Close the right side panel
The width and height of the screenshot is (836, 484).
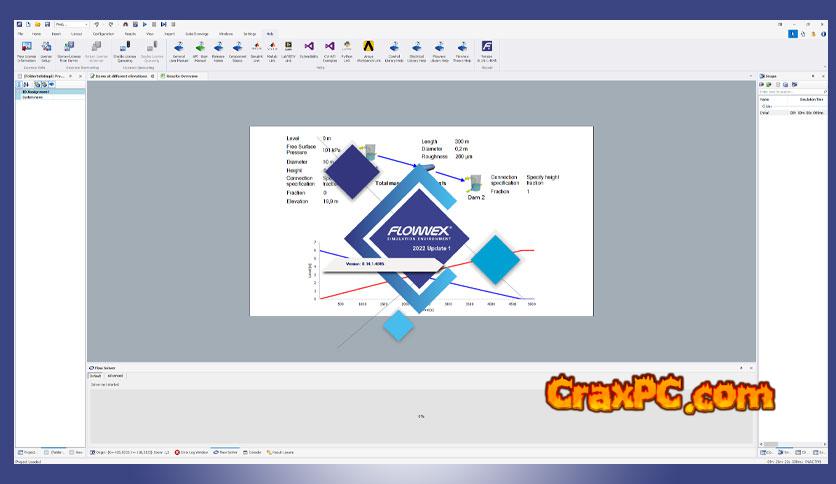point(823,76)
